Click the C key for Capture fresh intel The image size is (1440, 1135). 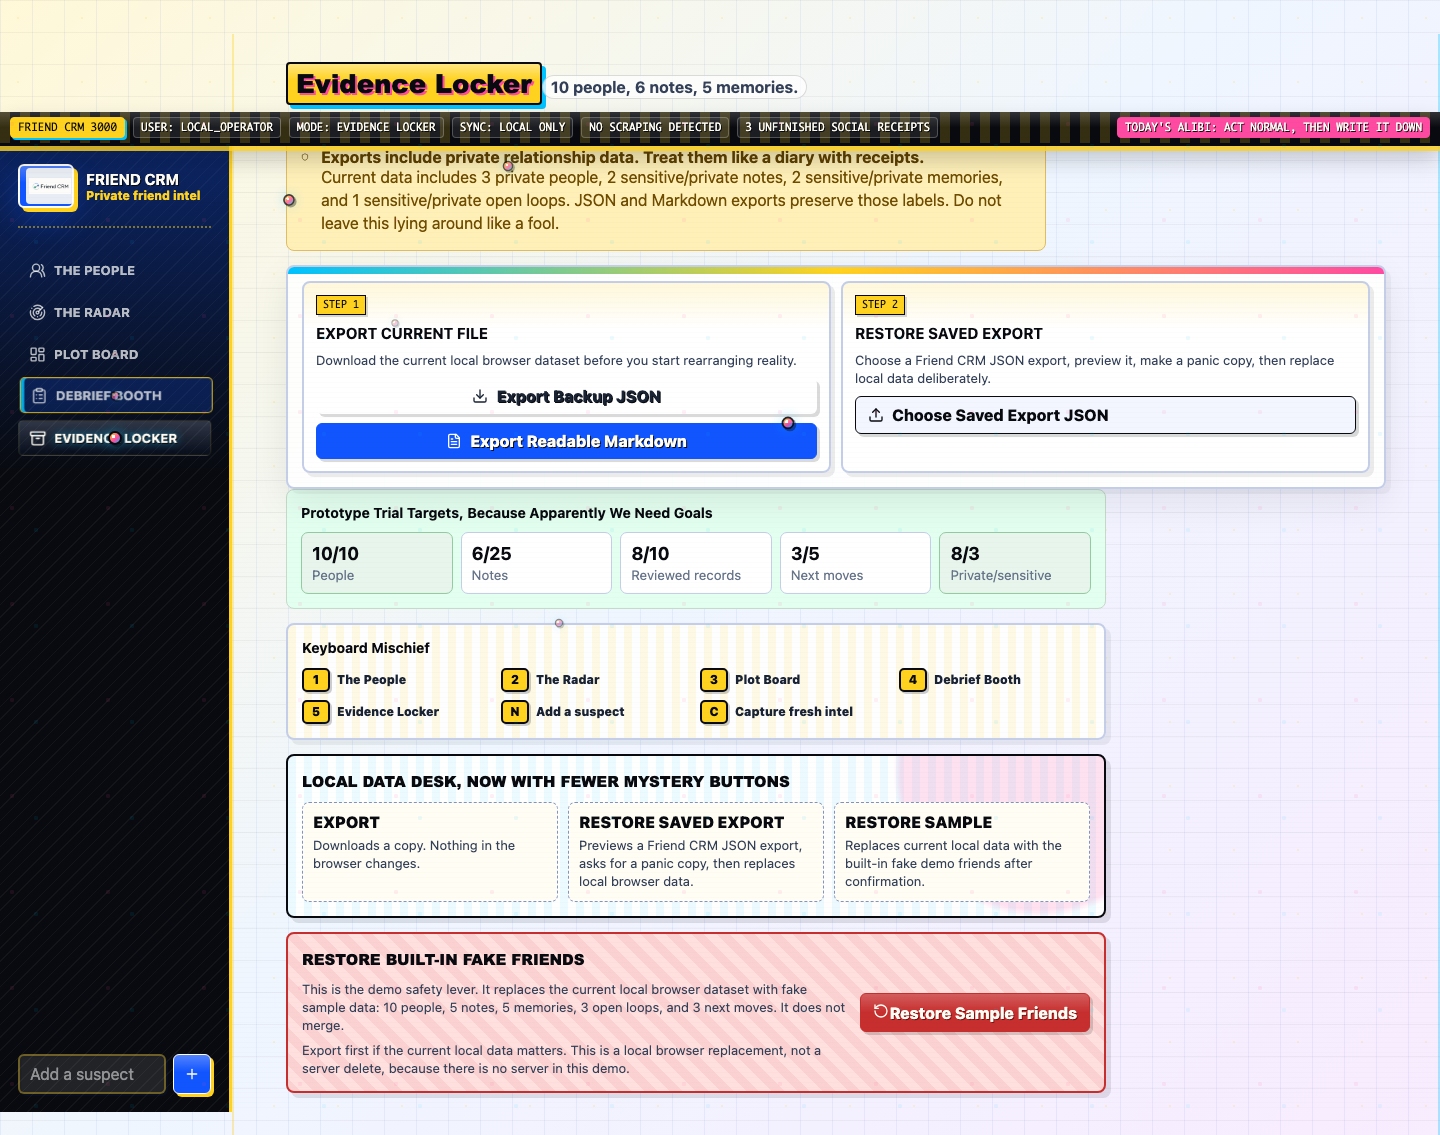[x=714, y=712]
